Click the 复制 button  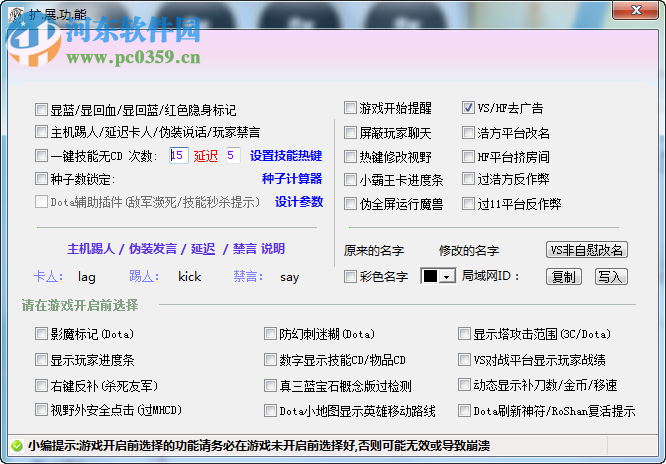(564, 277)
